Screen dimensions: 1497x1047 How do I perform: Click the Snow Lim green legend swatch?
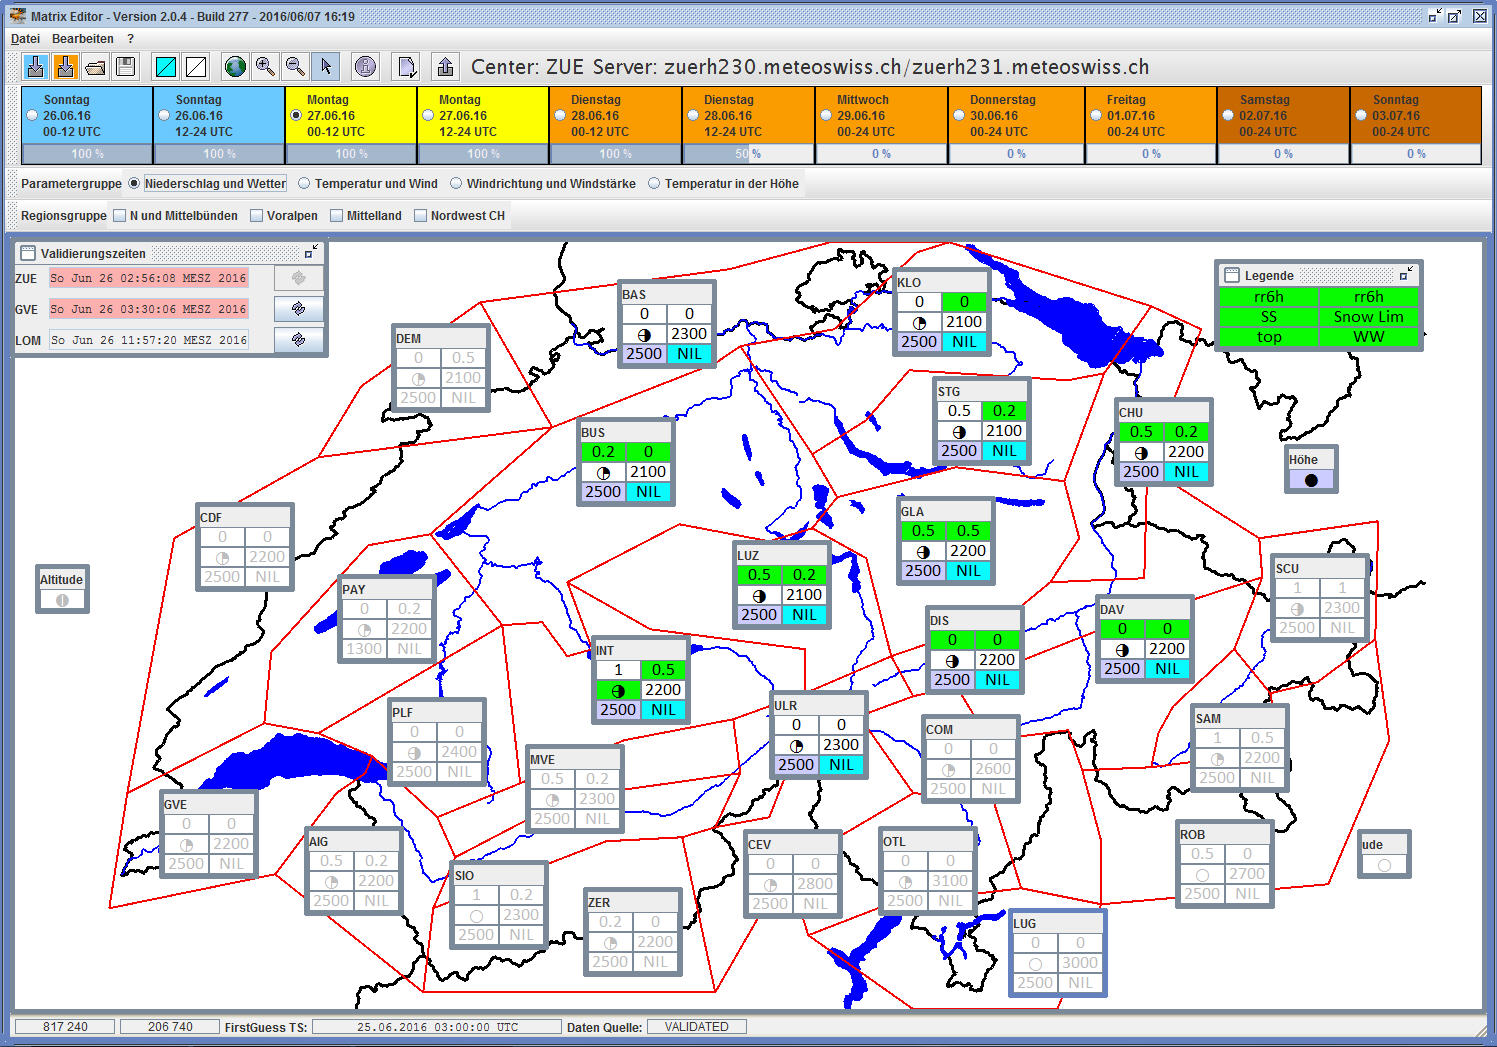click(1368, 317)
